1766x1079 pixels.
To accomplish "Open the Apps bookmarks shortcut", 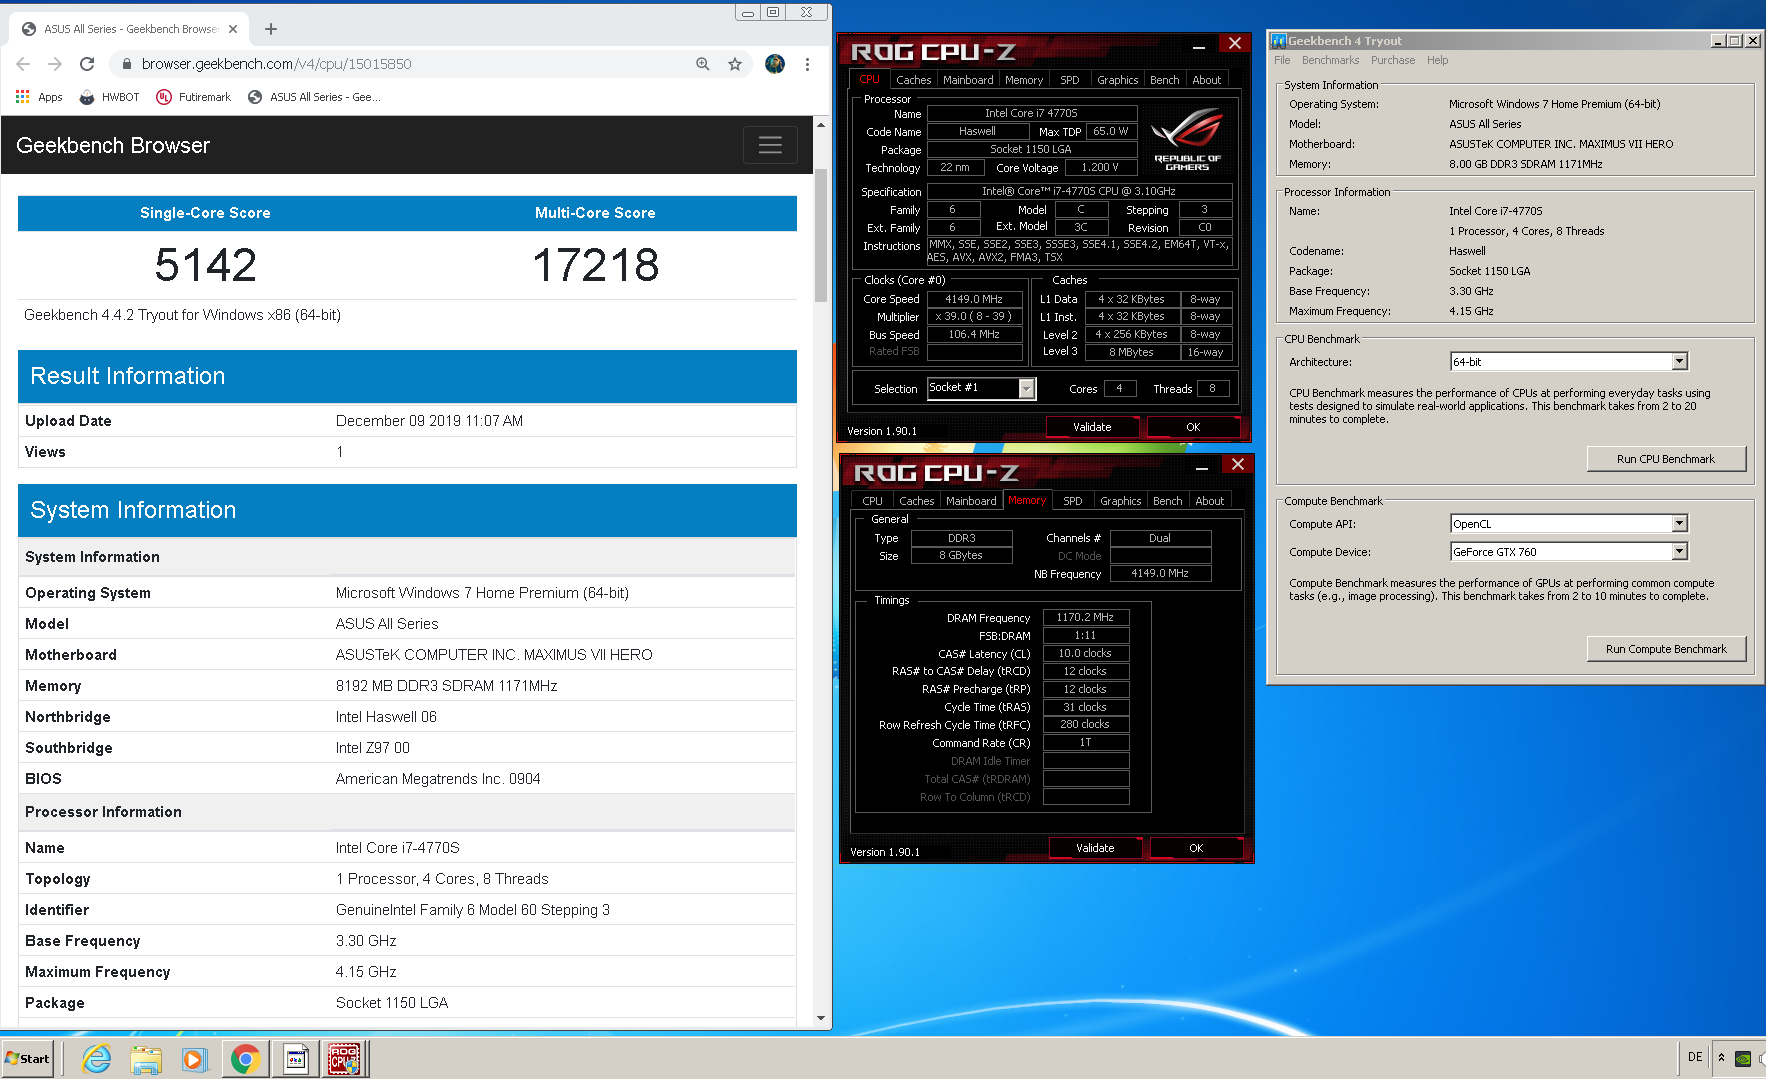I will pos(39,97).
